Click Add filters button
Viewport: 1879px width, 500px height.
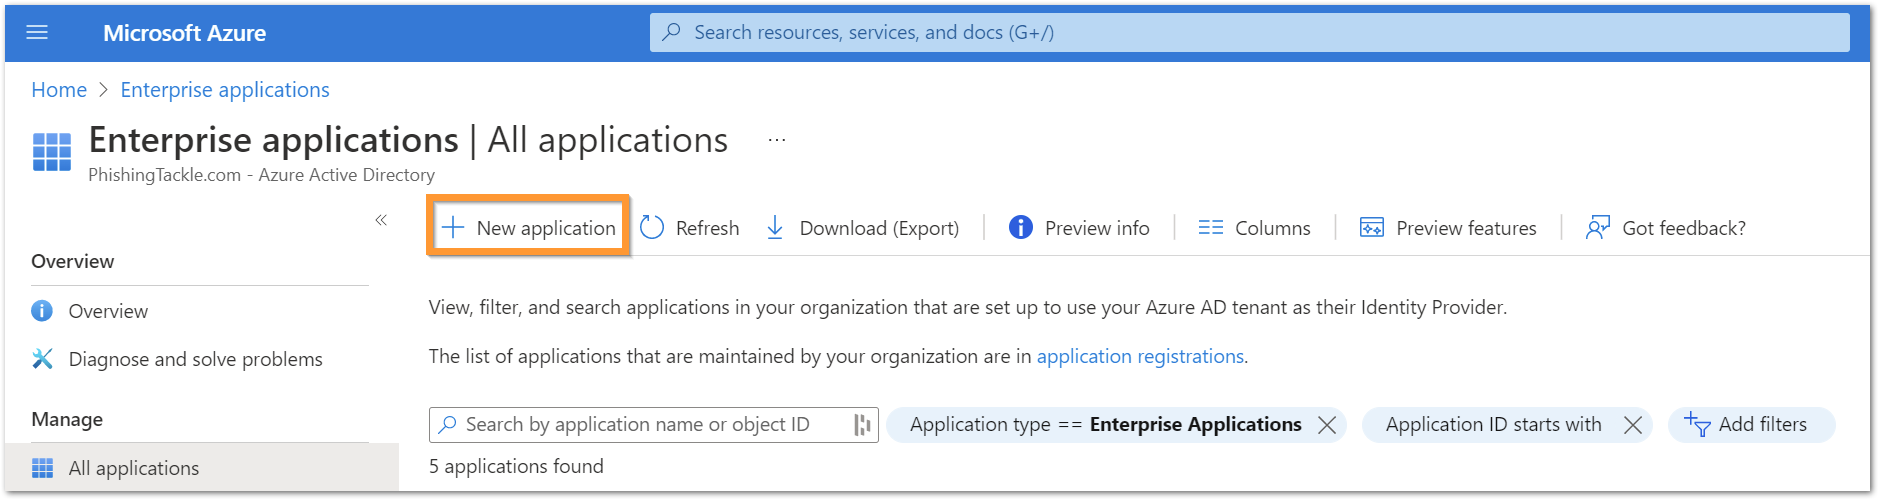(1751, 425)
